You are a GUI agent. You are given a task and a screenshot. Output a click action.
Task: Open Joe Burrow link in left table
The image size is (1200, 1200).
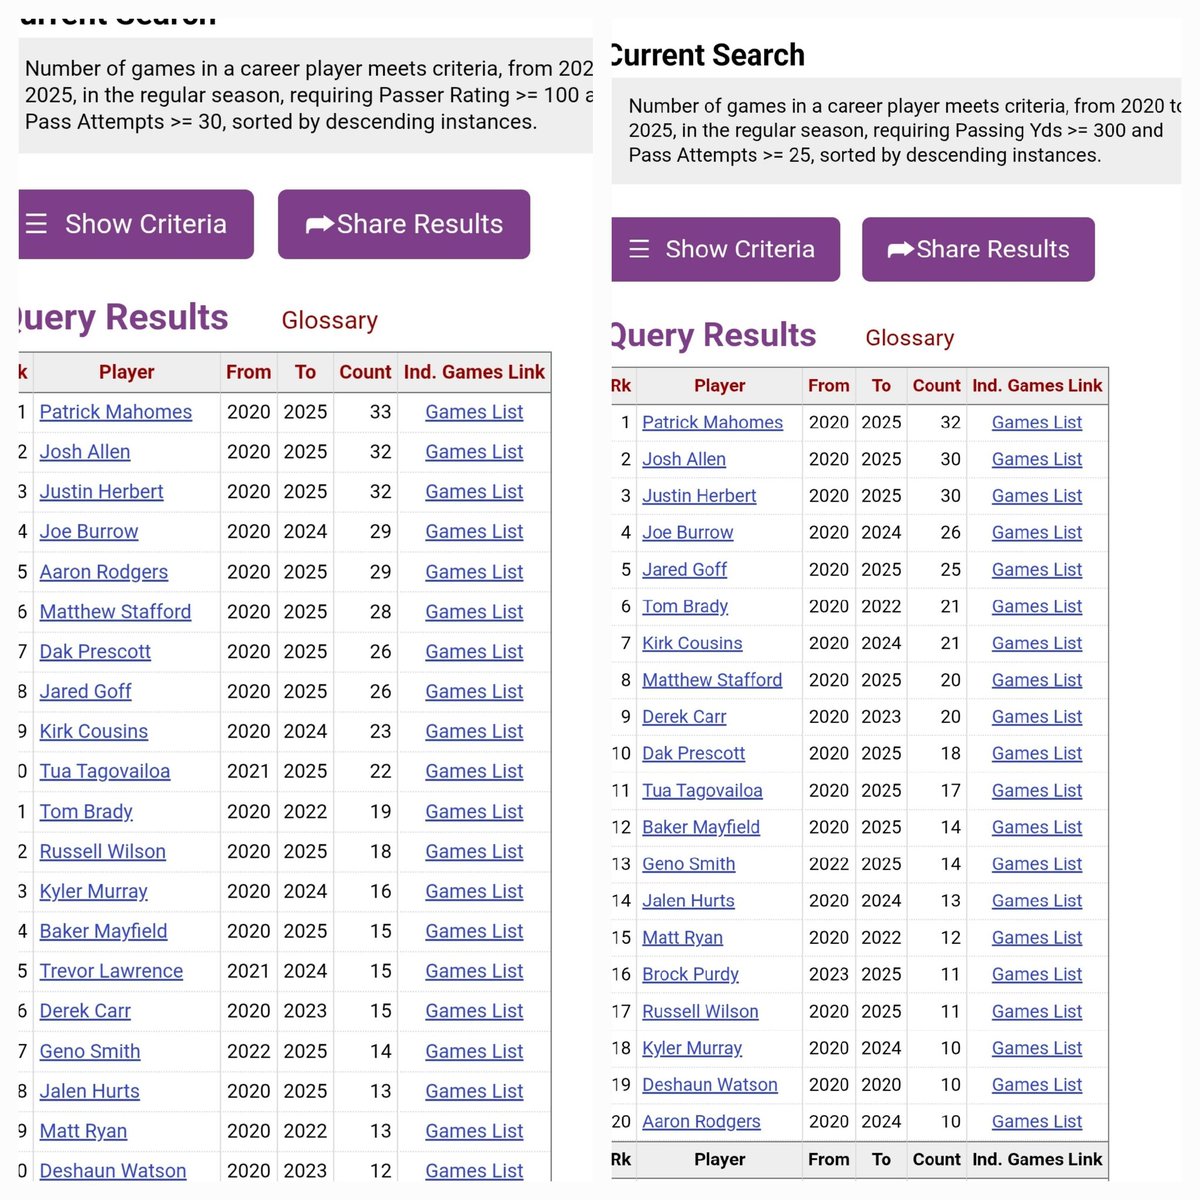(x=89, y=532)
